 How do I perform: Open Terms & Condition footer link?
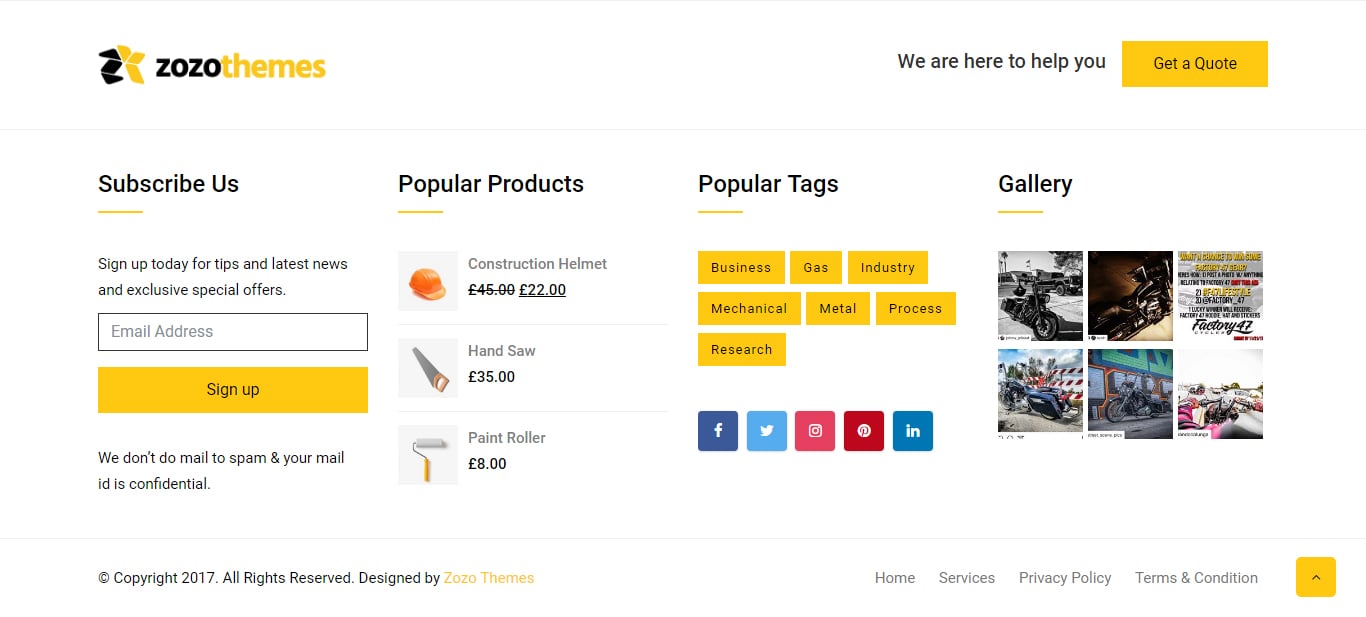point(1196,578)
